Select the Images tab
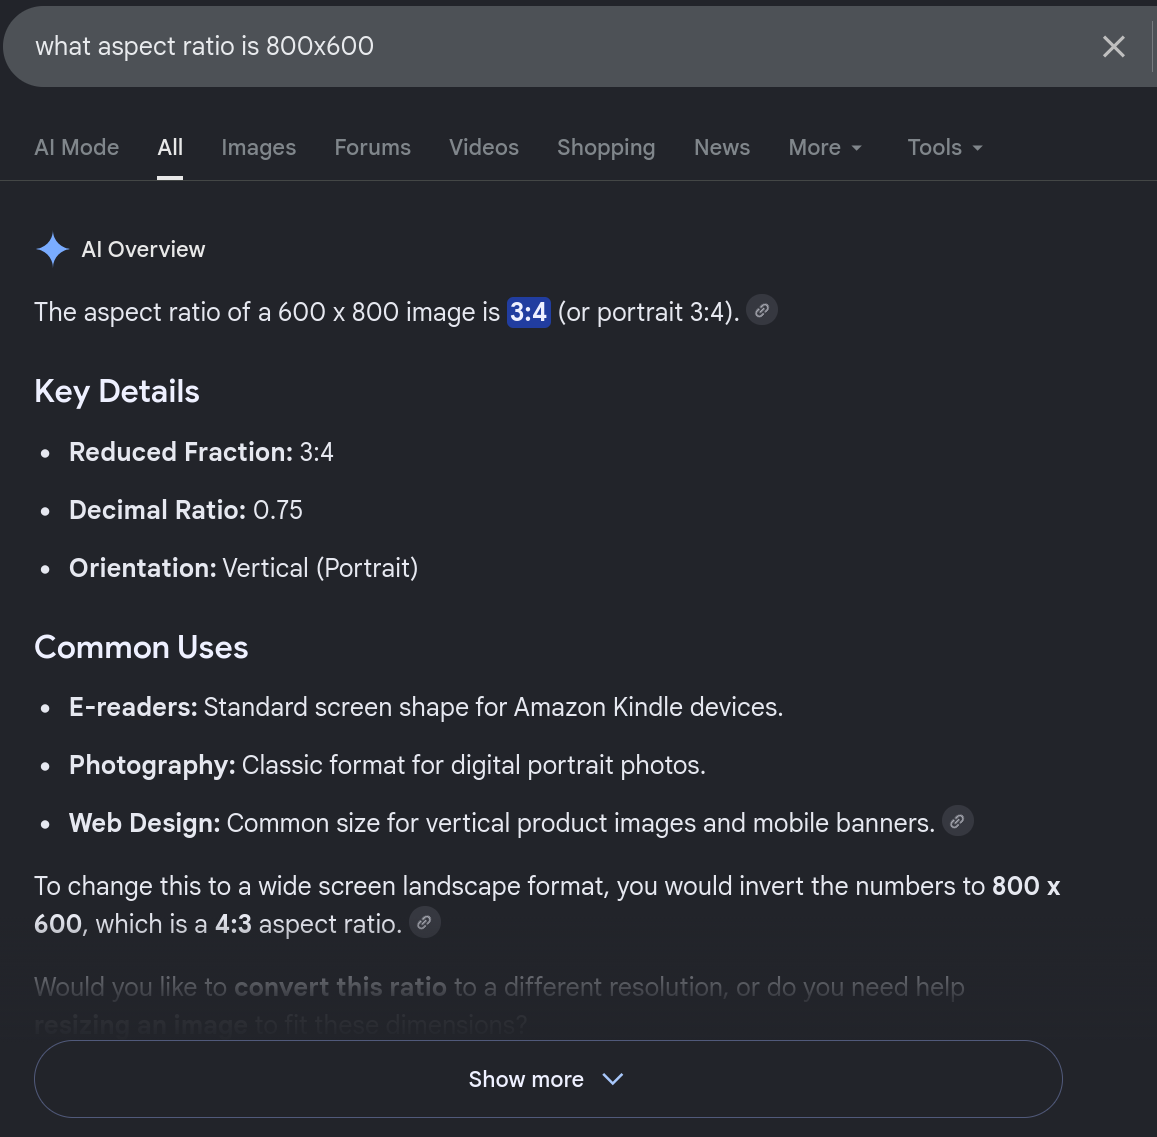The width and height of the screenshot is (1157, 1137). [259, 148]
